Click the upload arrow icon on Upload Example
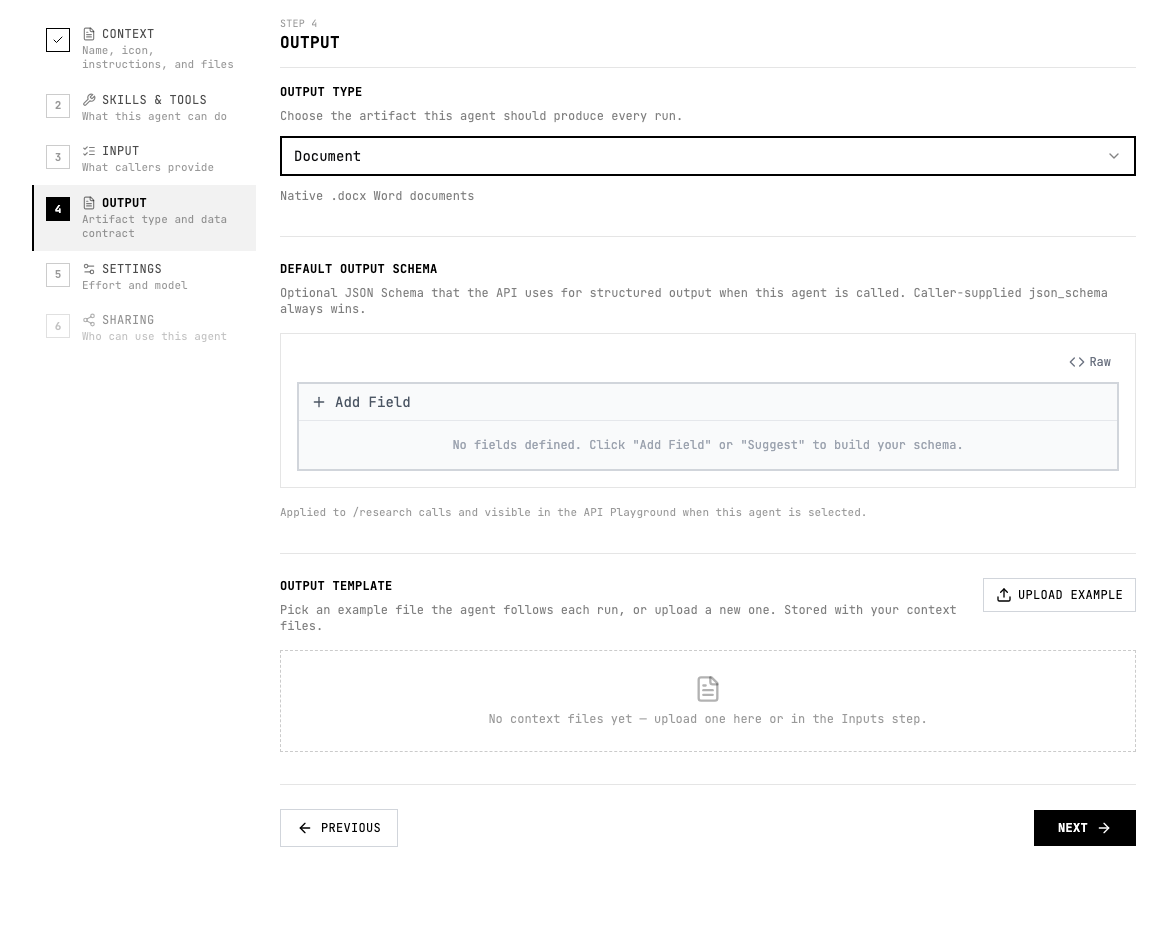 [x=1004, y=595]
